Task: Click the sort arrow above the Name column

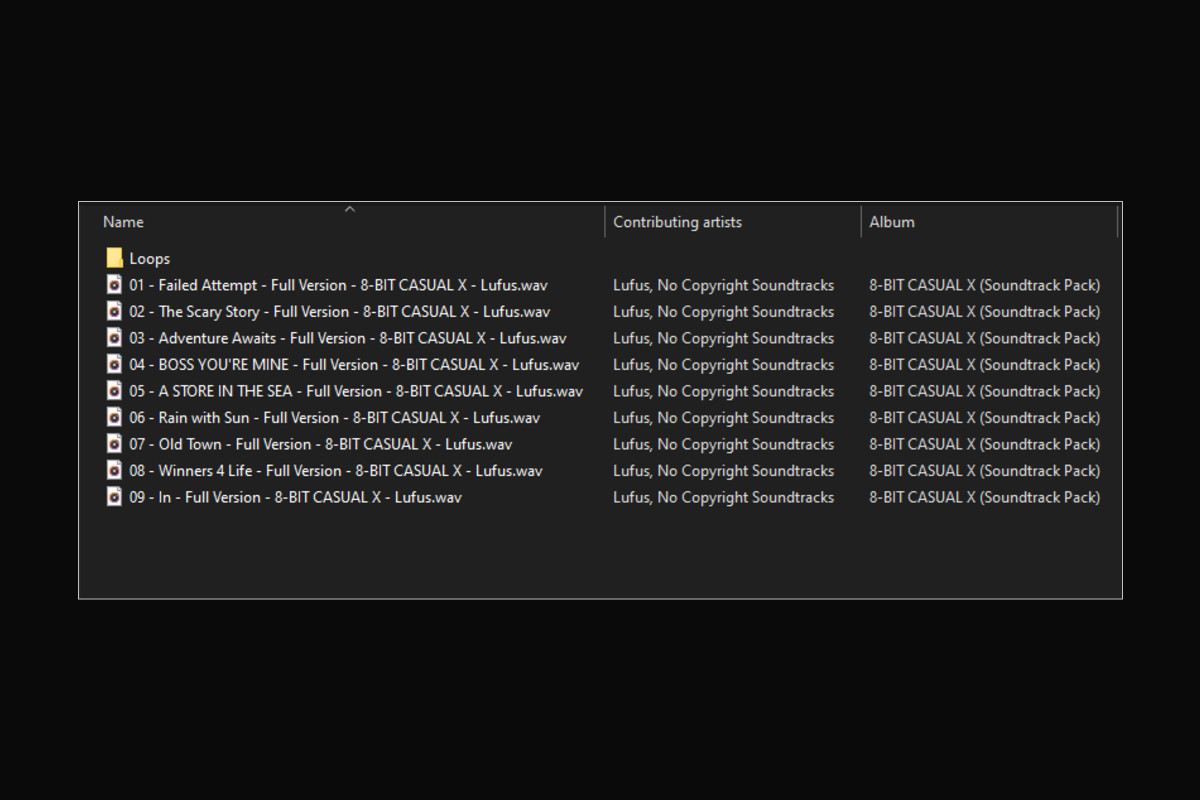Action: (x=349, y=209)
